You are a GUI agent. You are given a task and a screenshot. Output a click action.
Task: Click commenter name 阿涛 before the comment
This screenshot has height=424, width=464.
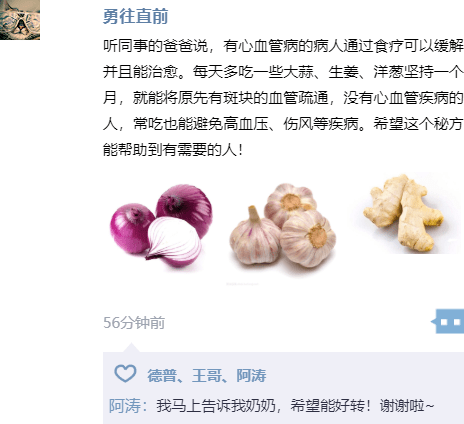pos(125,406)
